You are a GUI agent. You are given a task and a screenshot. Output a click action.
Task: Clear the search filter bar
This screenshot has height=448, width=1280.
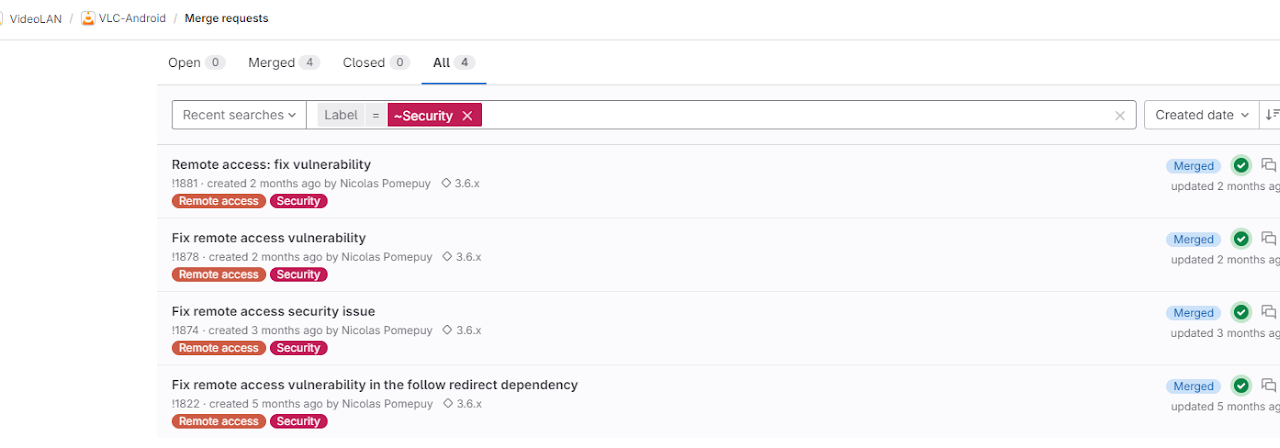tap(1120, 116)
